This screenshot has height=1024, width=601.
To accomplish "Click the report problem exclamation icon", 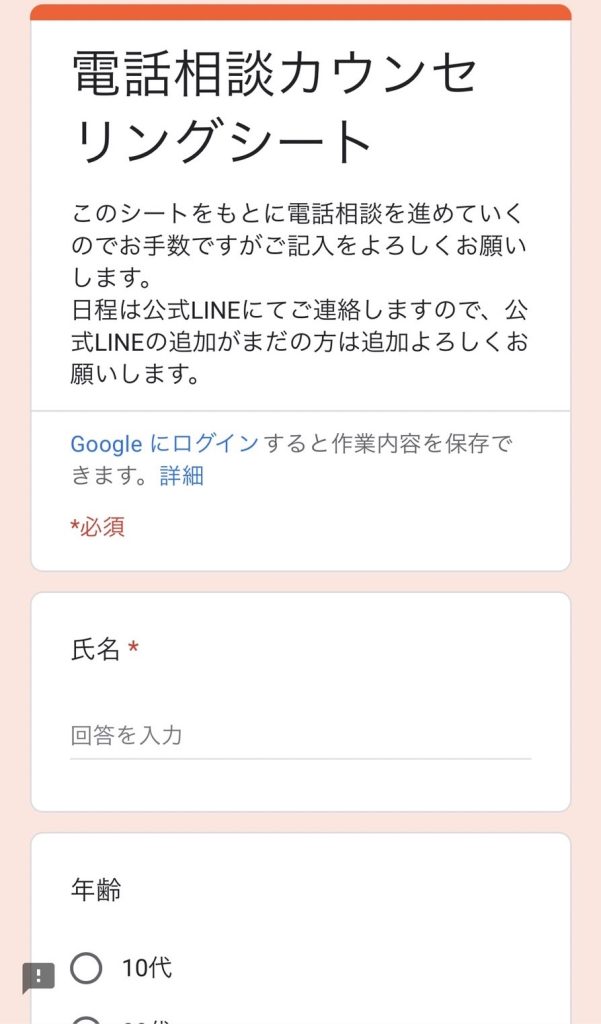I will [x=38, y=977].
